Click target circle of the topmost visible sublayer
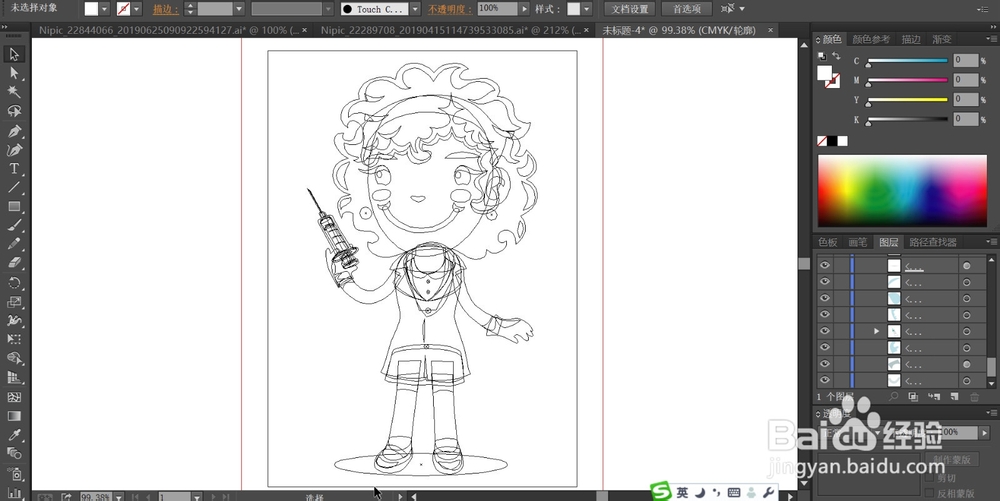The width and height of the screenshot is (1000, 501). click(x=967, y=266)
